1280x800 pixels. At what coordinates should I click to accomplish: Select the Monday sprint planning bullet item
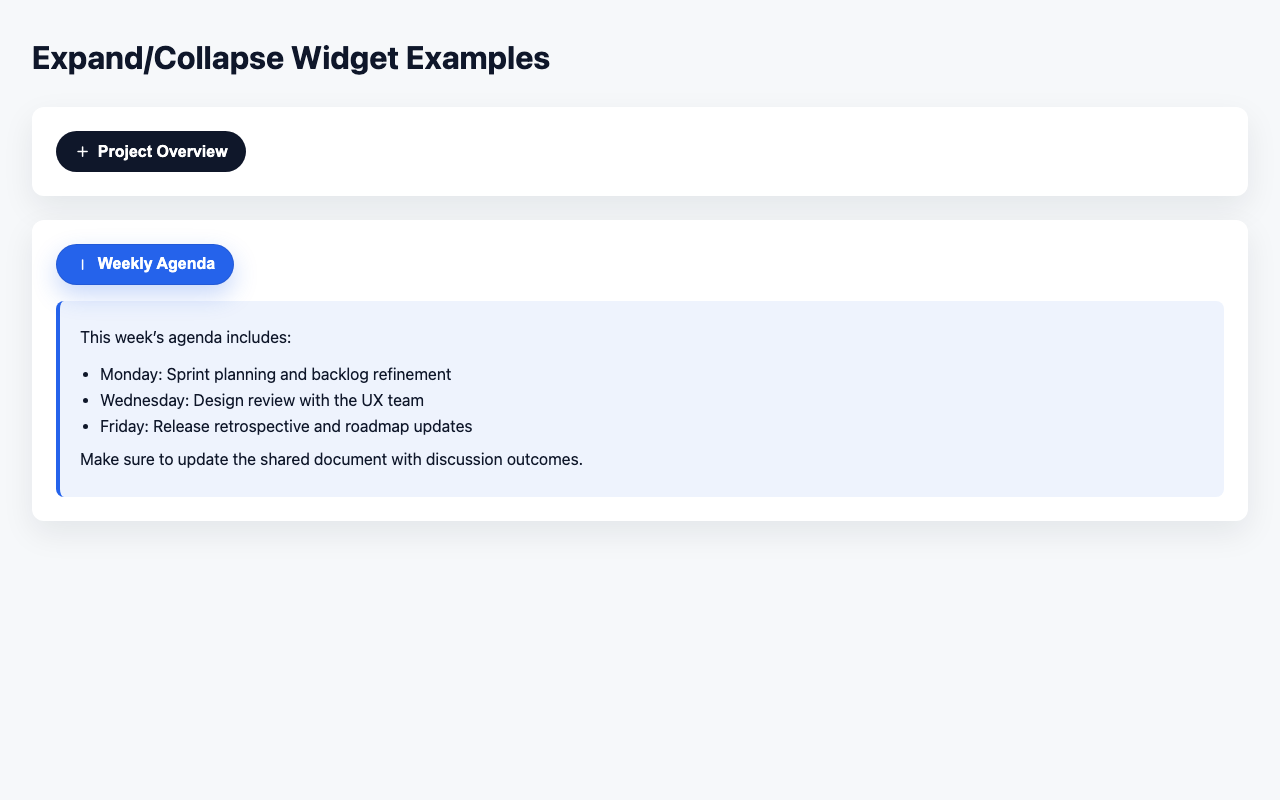275,374
